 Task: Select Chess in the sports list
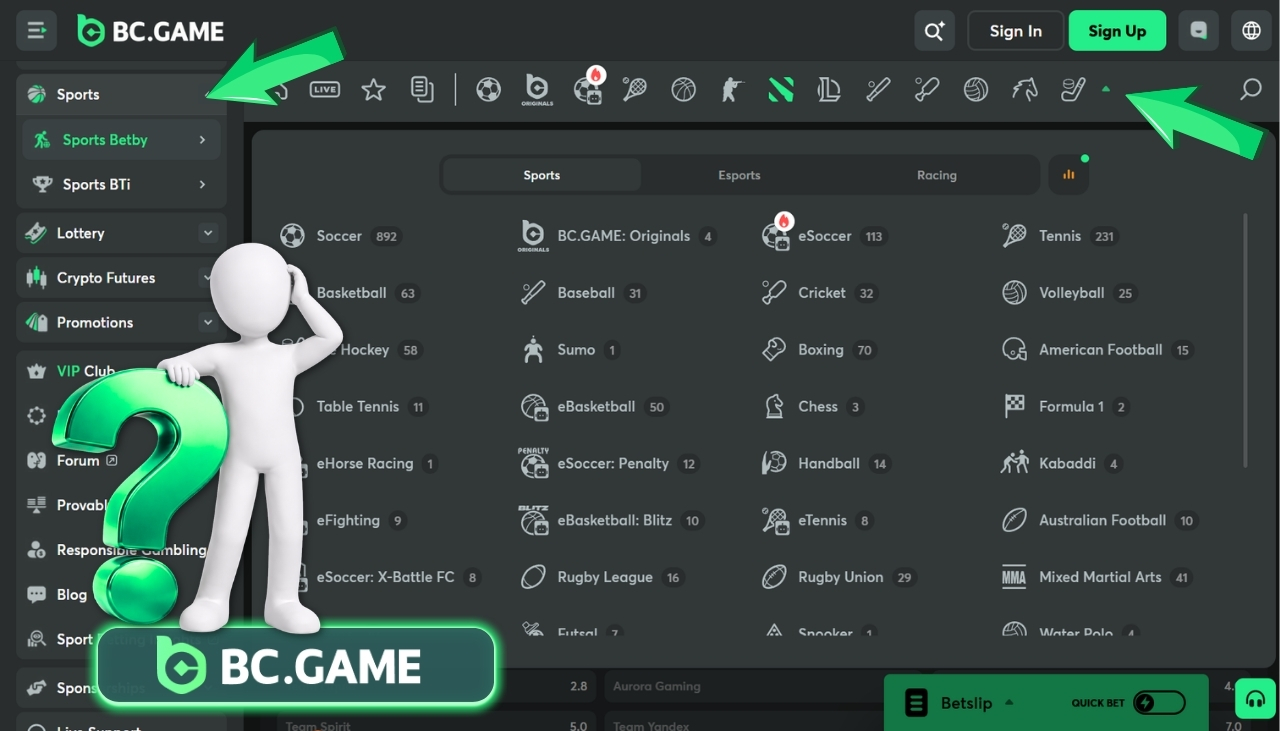tap(812, 406)
